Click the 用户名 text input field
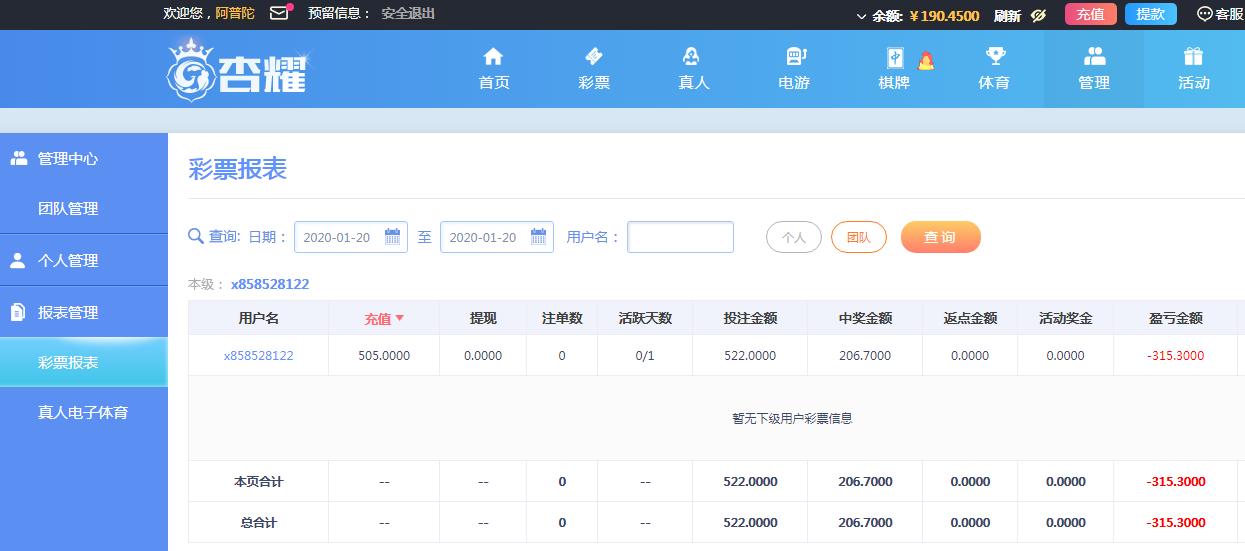Screen dimensions: 1245x551 [x=680, y=237]
